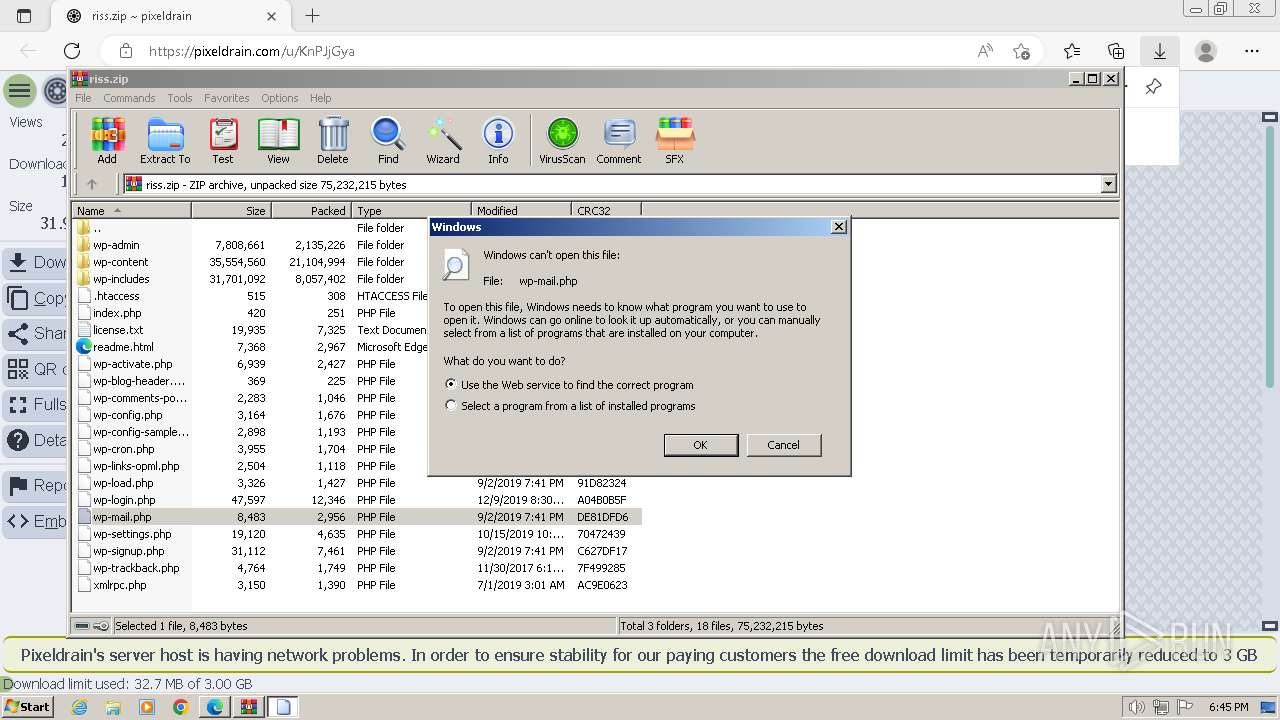Click the Comment toolbar icon
The width and height of the screenshot is (1280, 720).
[619, 140]
